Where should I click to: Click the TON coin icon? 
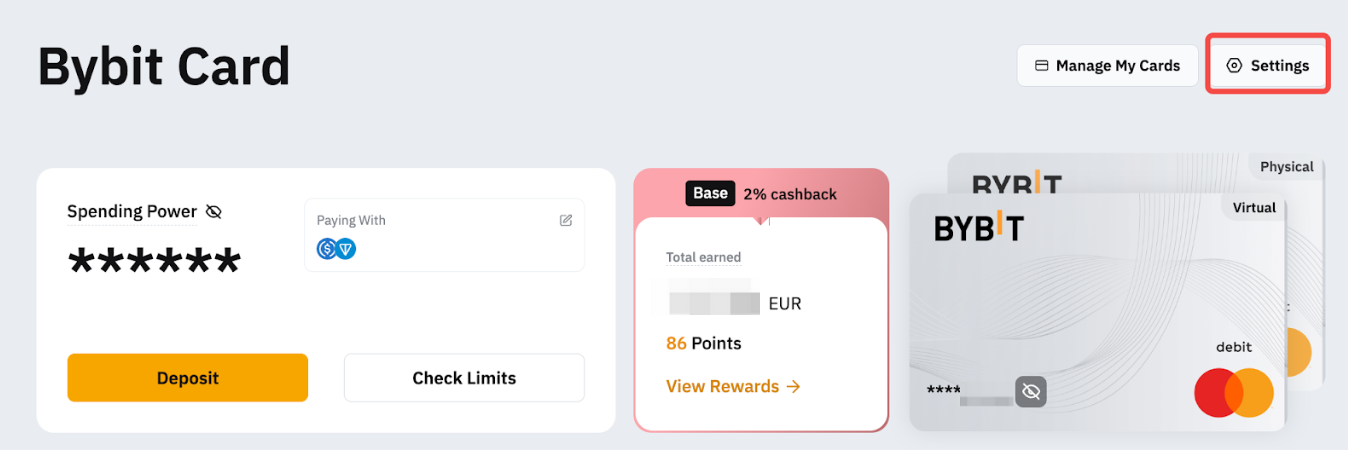(x=346, y=249)
